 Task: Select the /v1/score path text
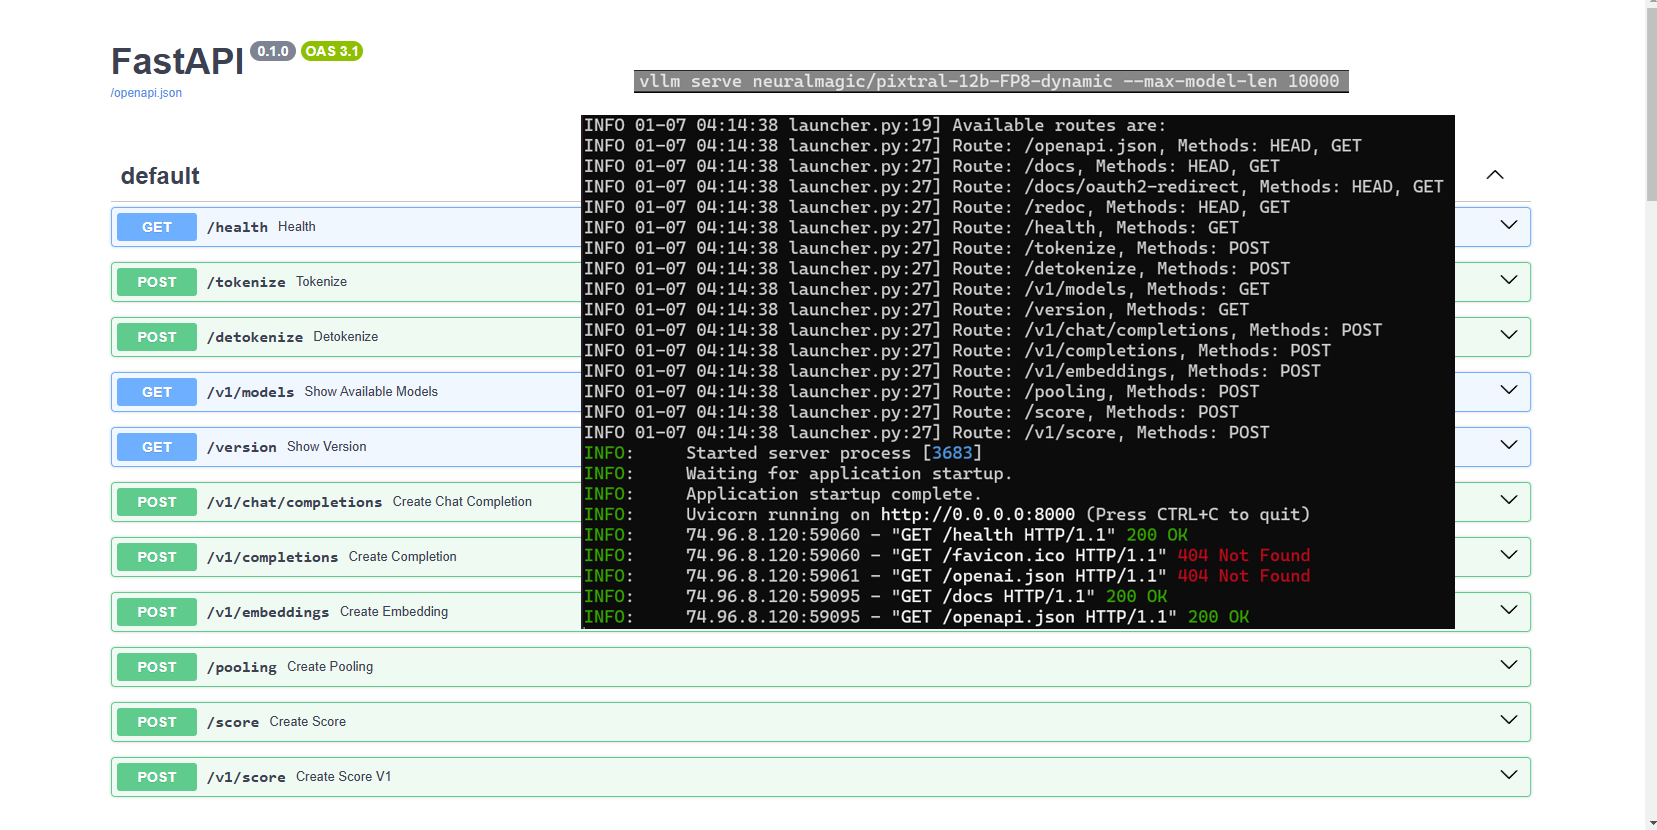tap(246, 777)
